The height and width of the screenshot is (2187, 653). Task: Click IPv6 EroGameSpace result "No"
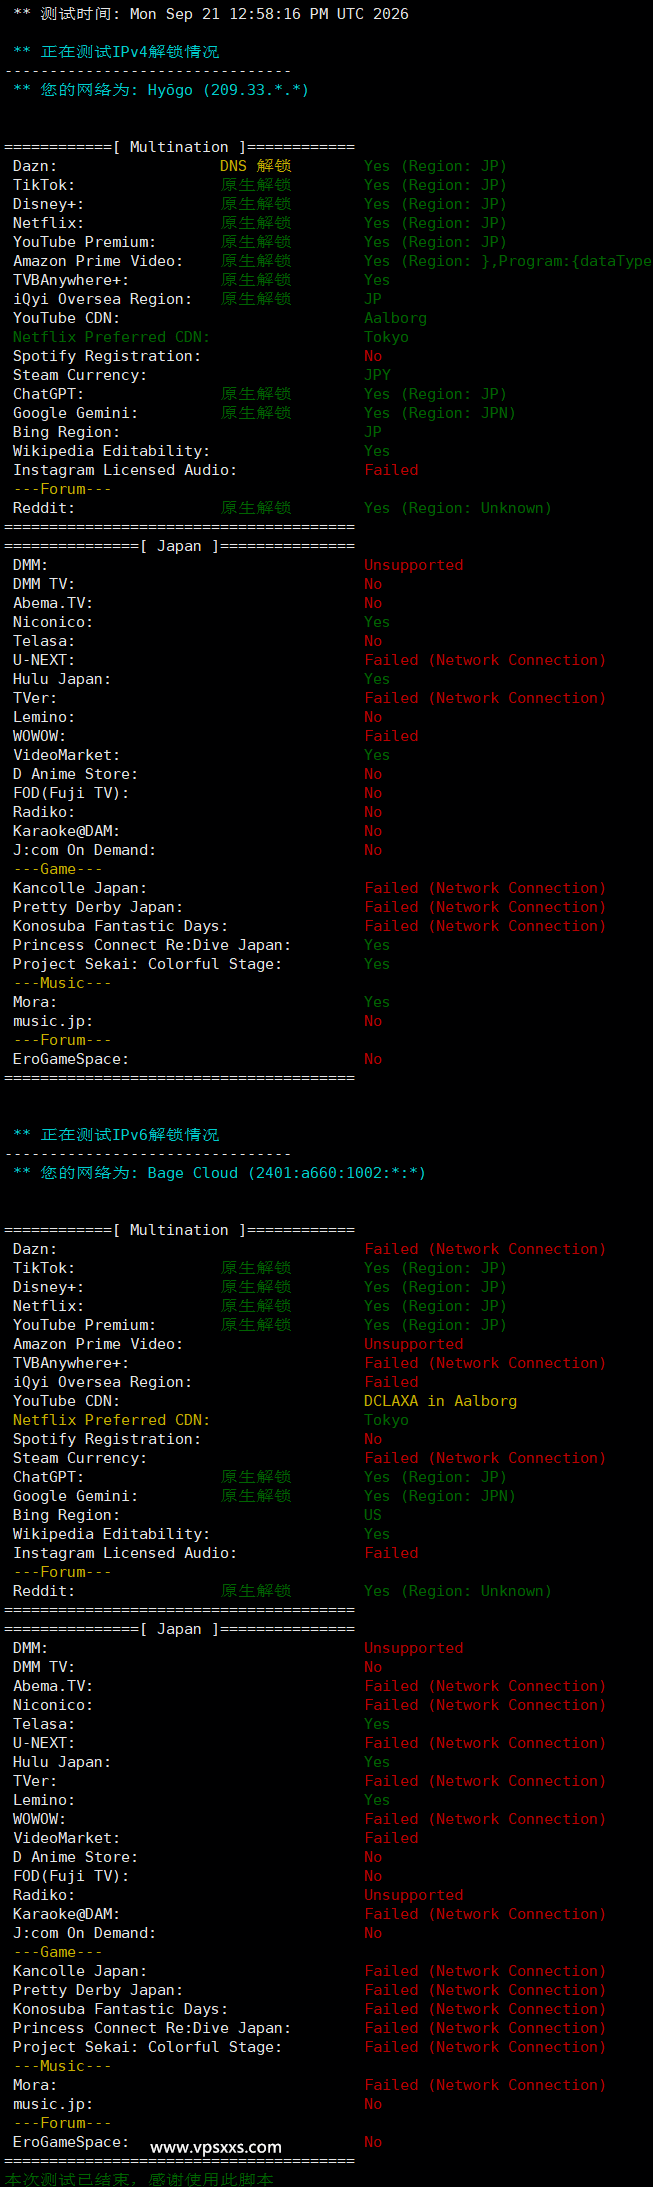click(373, 2142)
